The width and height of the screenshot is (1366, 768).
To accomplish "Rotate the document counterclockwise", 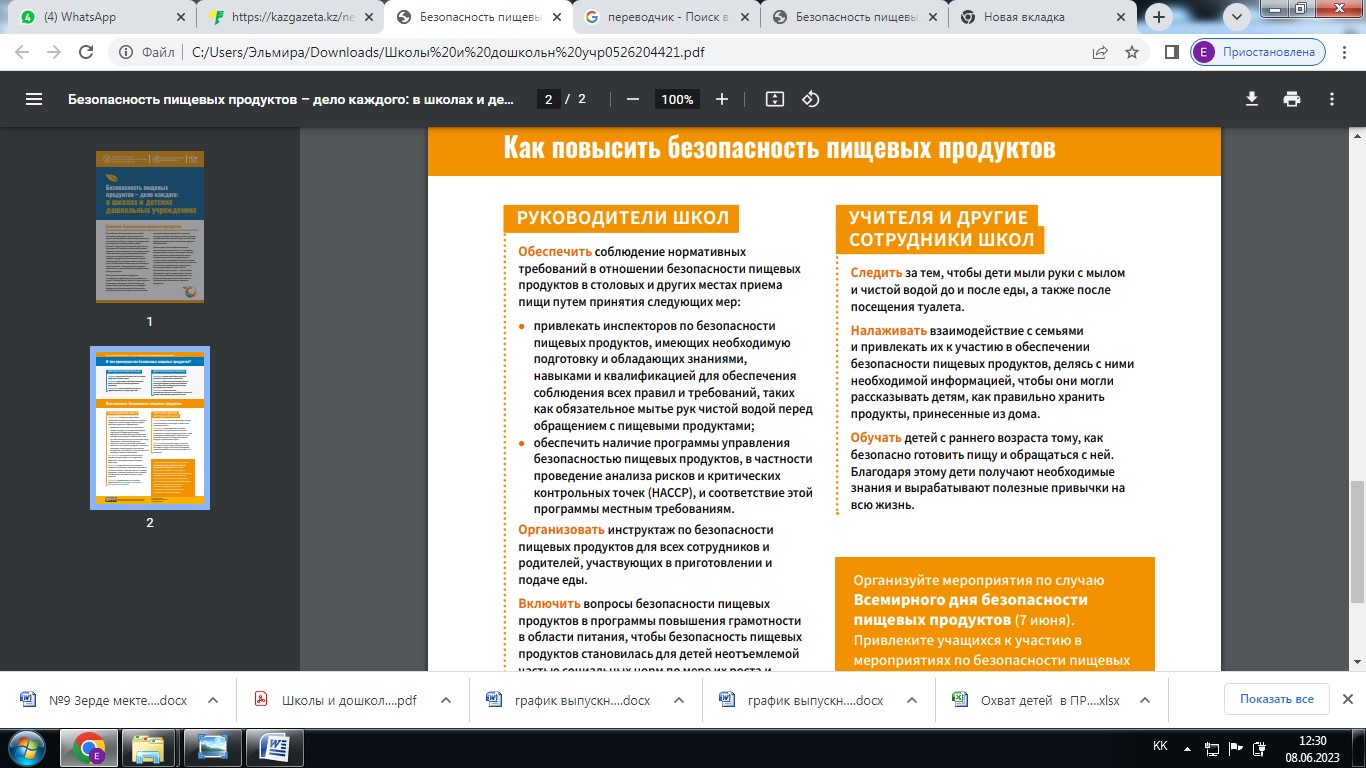I will click(811, 99).
